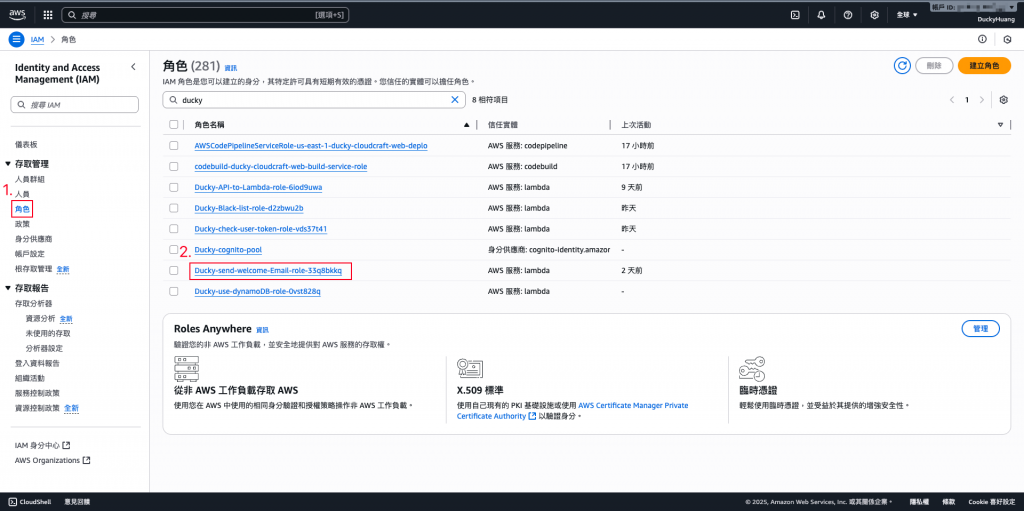Open table preferences gear icon
Image resolution: width=1024 pixels, height=511 pixels.
(1004, 100)
